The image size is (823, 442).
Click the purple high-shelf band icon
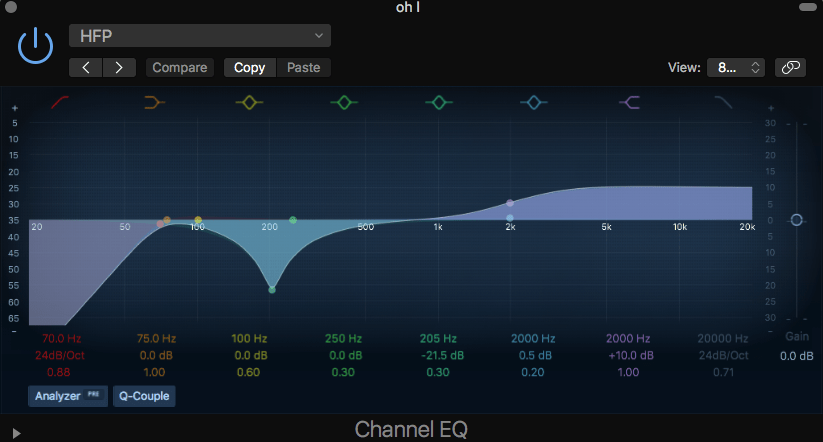click(629, 102)
